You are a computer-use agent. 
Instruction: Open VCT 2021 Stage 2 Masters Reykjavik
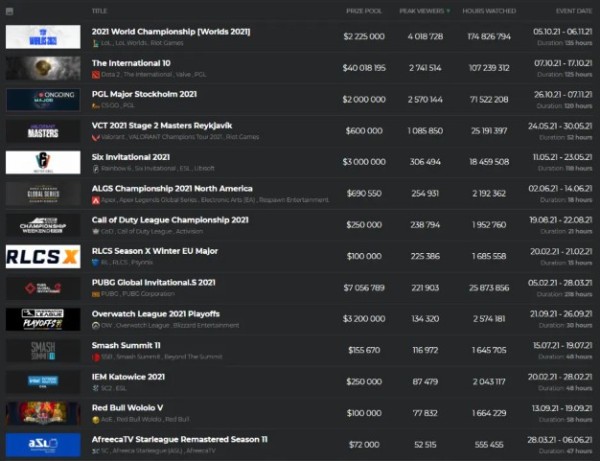pyautogui.click(x=162, y=126)
